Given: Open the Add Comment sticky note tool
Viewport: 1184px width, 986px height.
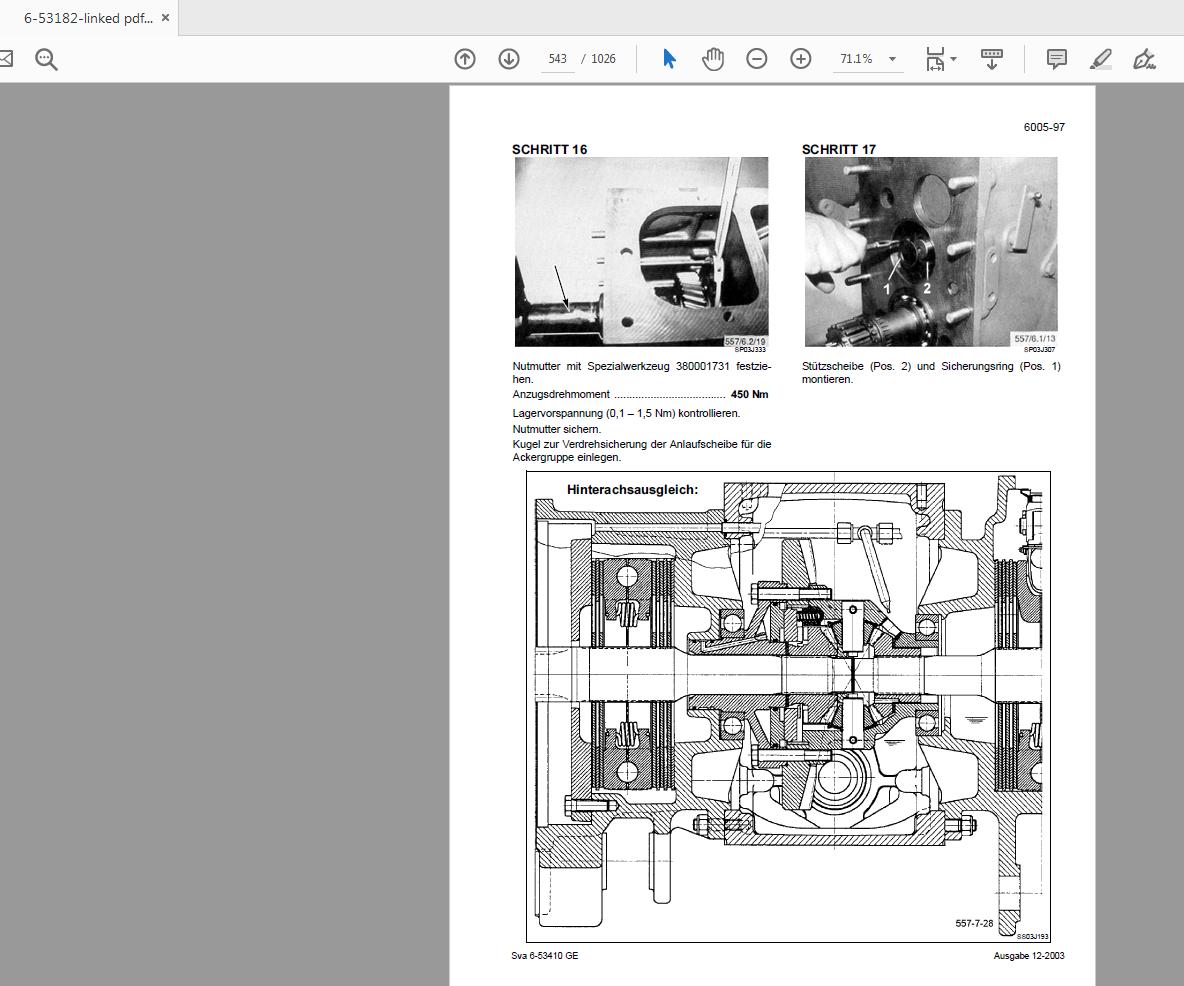Looking at the screenshot, I should click(x=1055, y=59).
